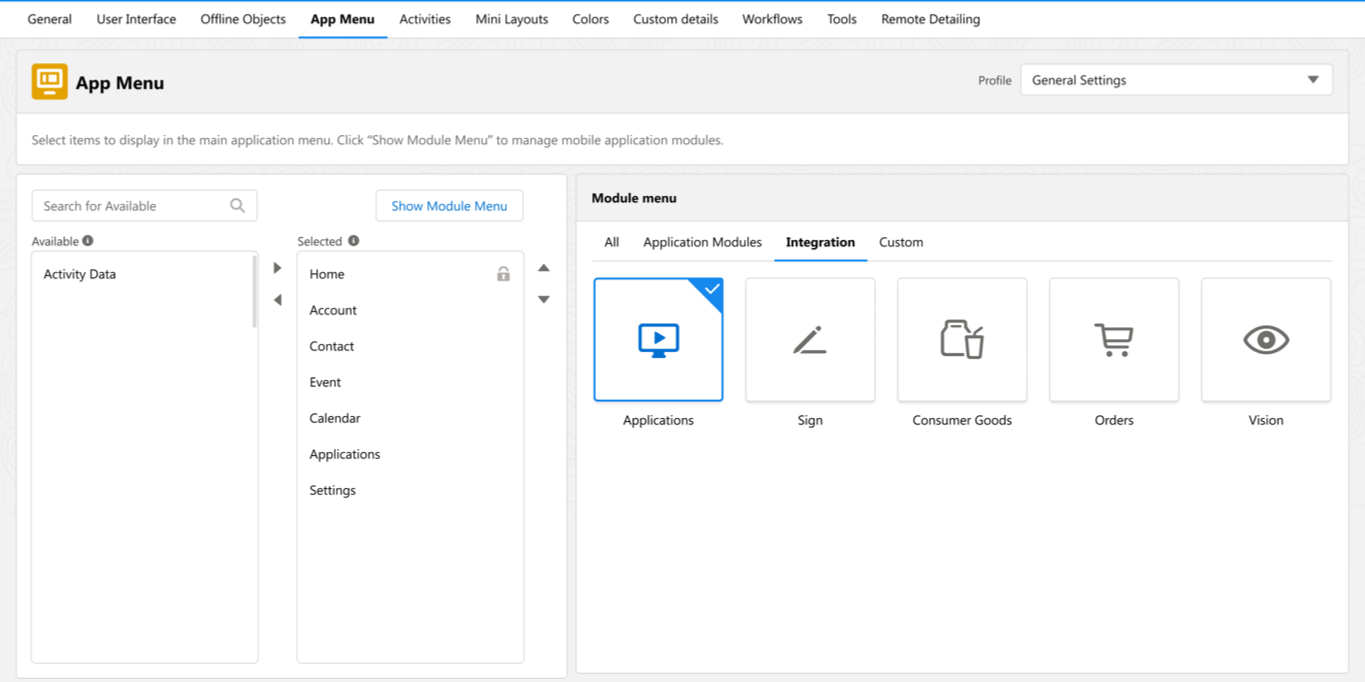Click the Show Module Menu button
1365x682 pixels.
[449, 205]
